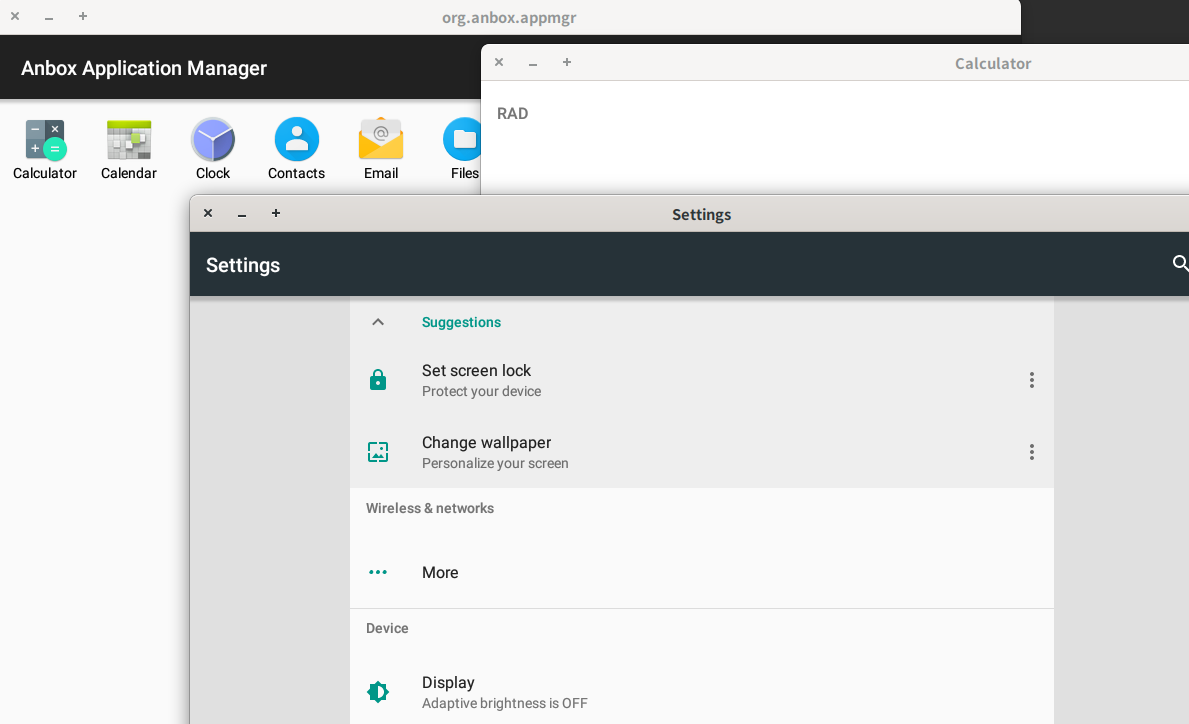Select the padlock icon beside Set screen lock
Viewport: 1189px width, 724px height.
pos(378,379)
